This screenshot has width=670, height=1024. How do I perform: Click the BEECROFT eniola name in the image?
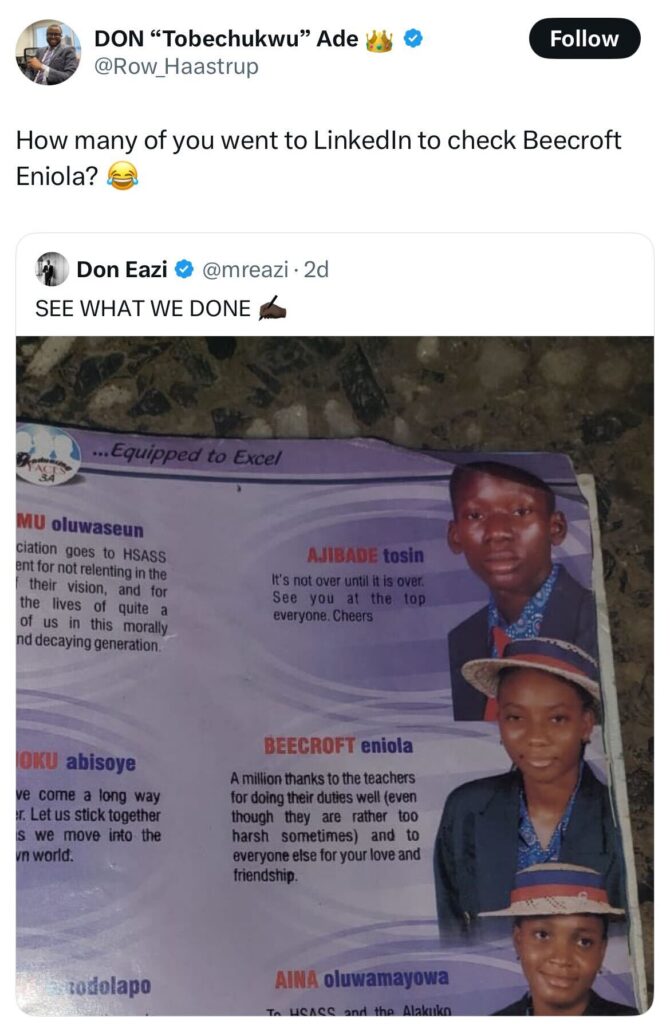[338, 746]
